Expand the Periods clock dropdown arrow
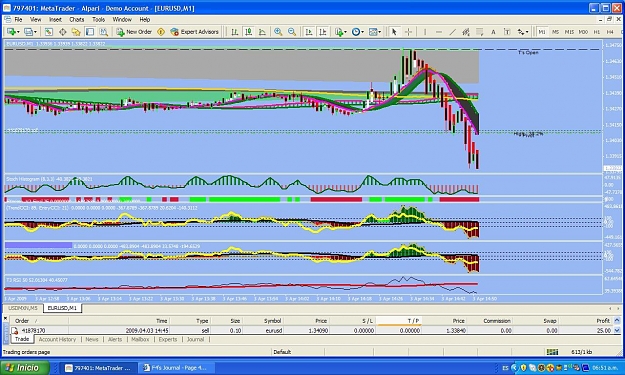 (362, 32)
